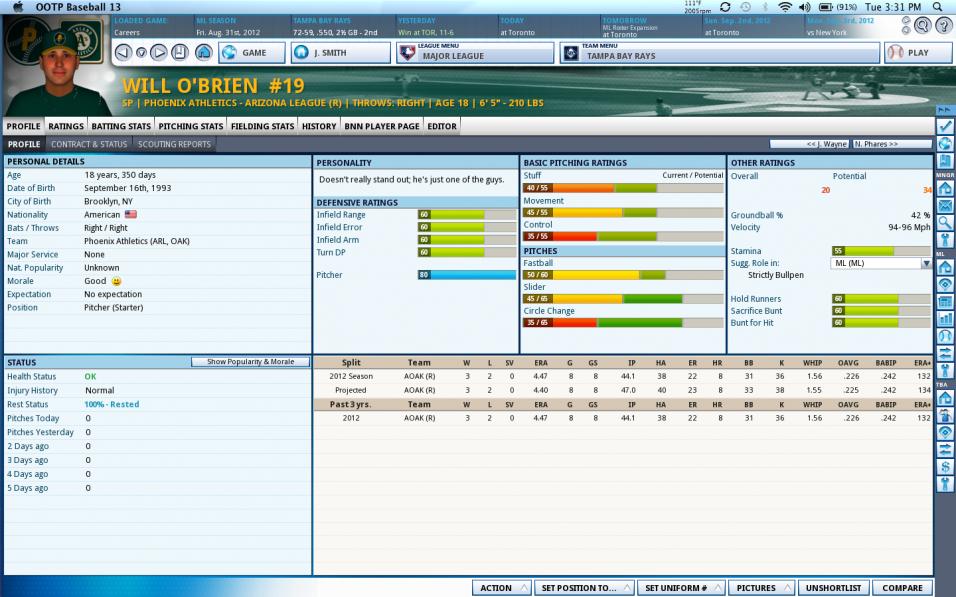Open the GAME menu

pos(252,52)
